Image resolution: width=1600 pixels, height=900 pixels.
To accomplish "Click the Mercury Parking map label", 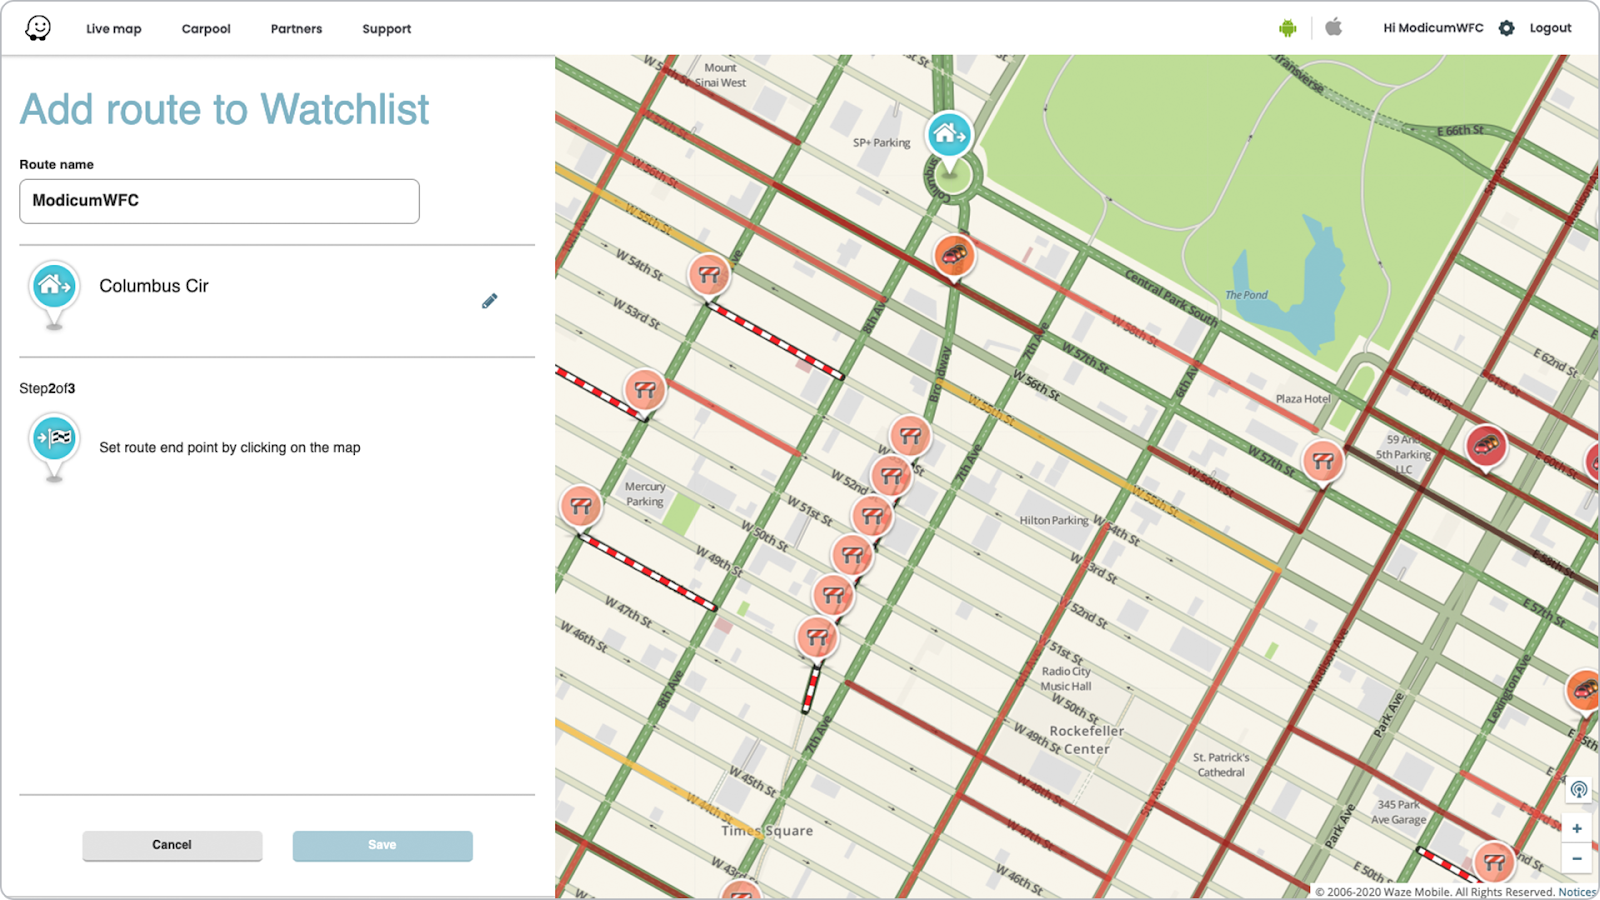I will [x=645, y=494].
